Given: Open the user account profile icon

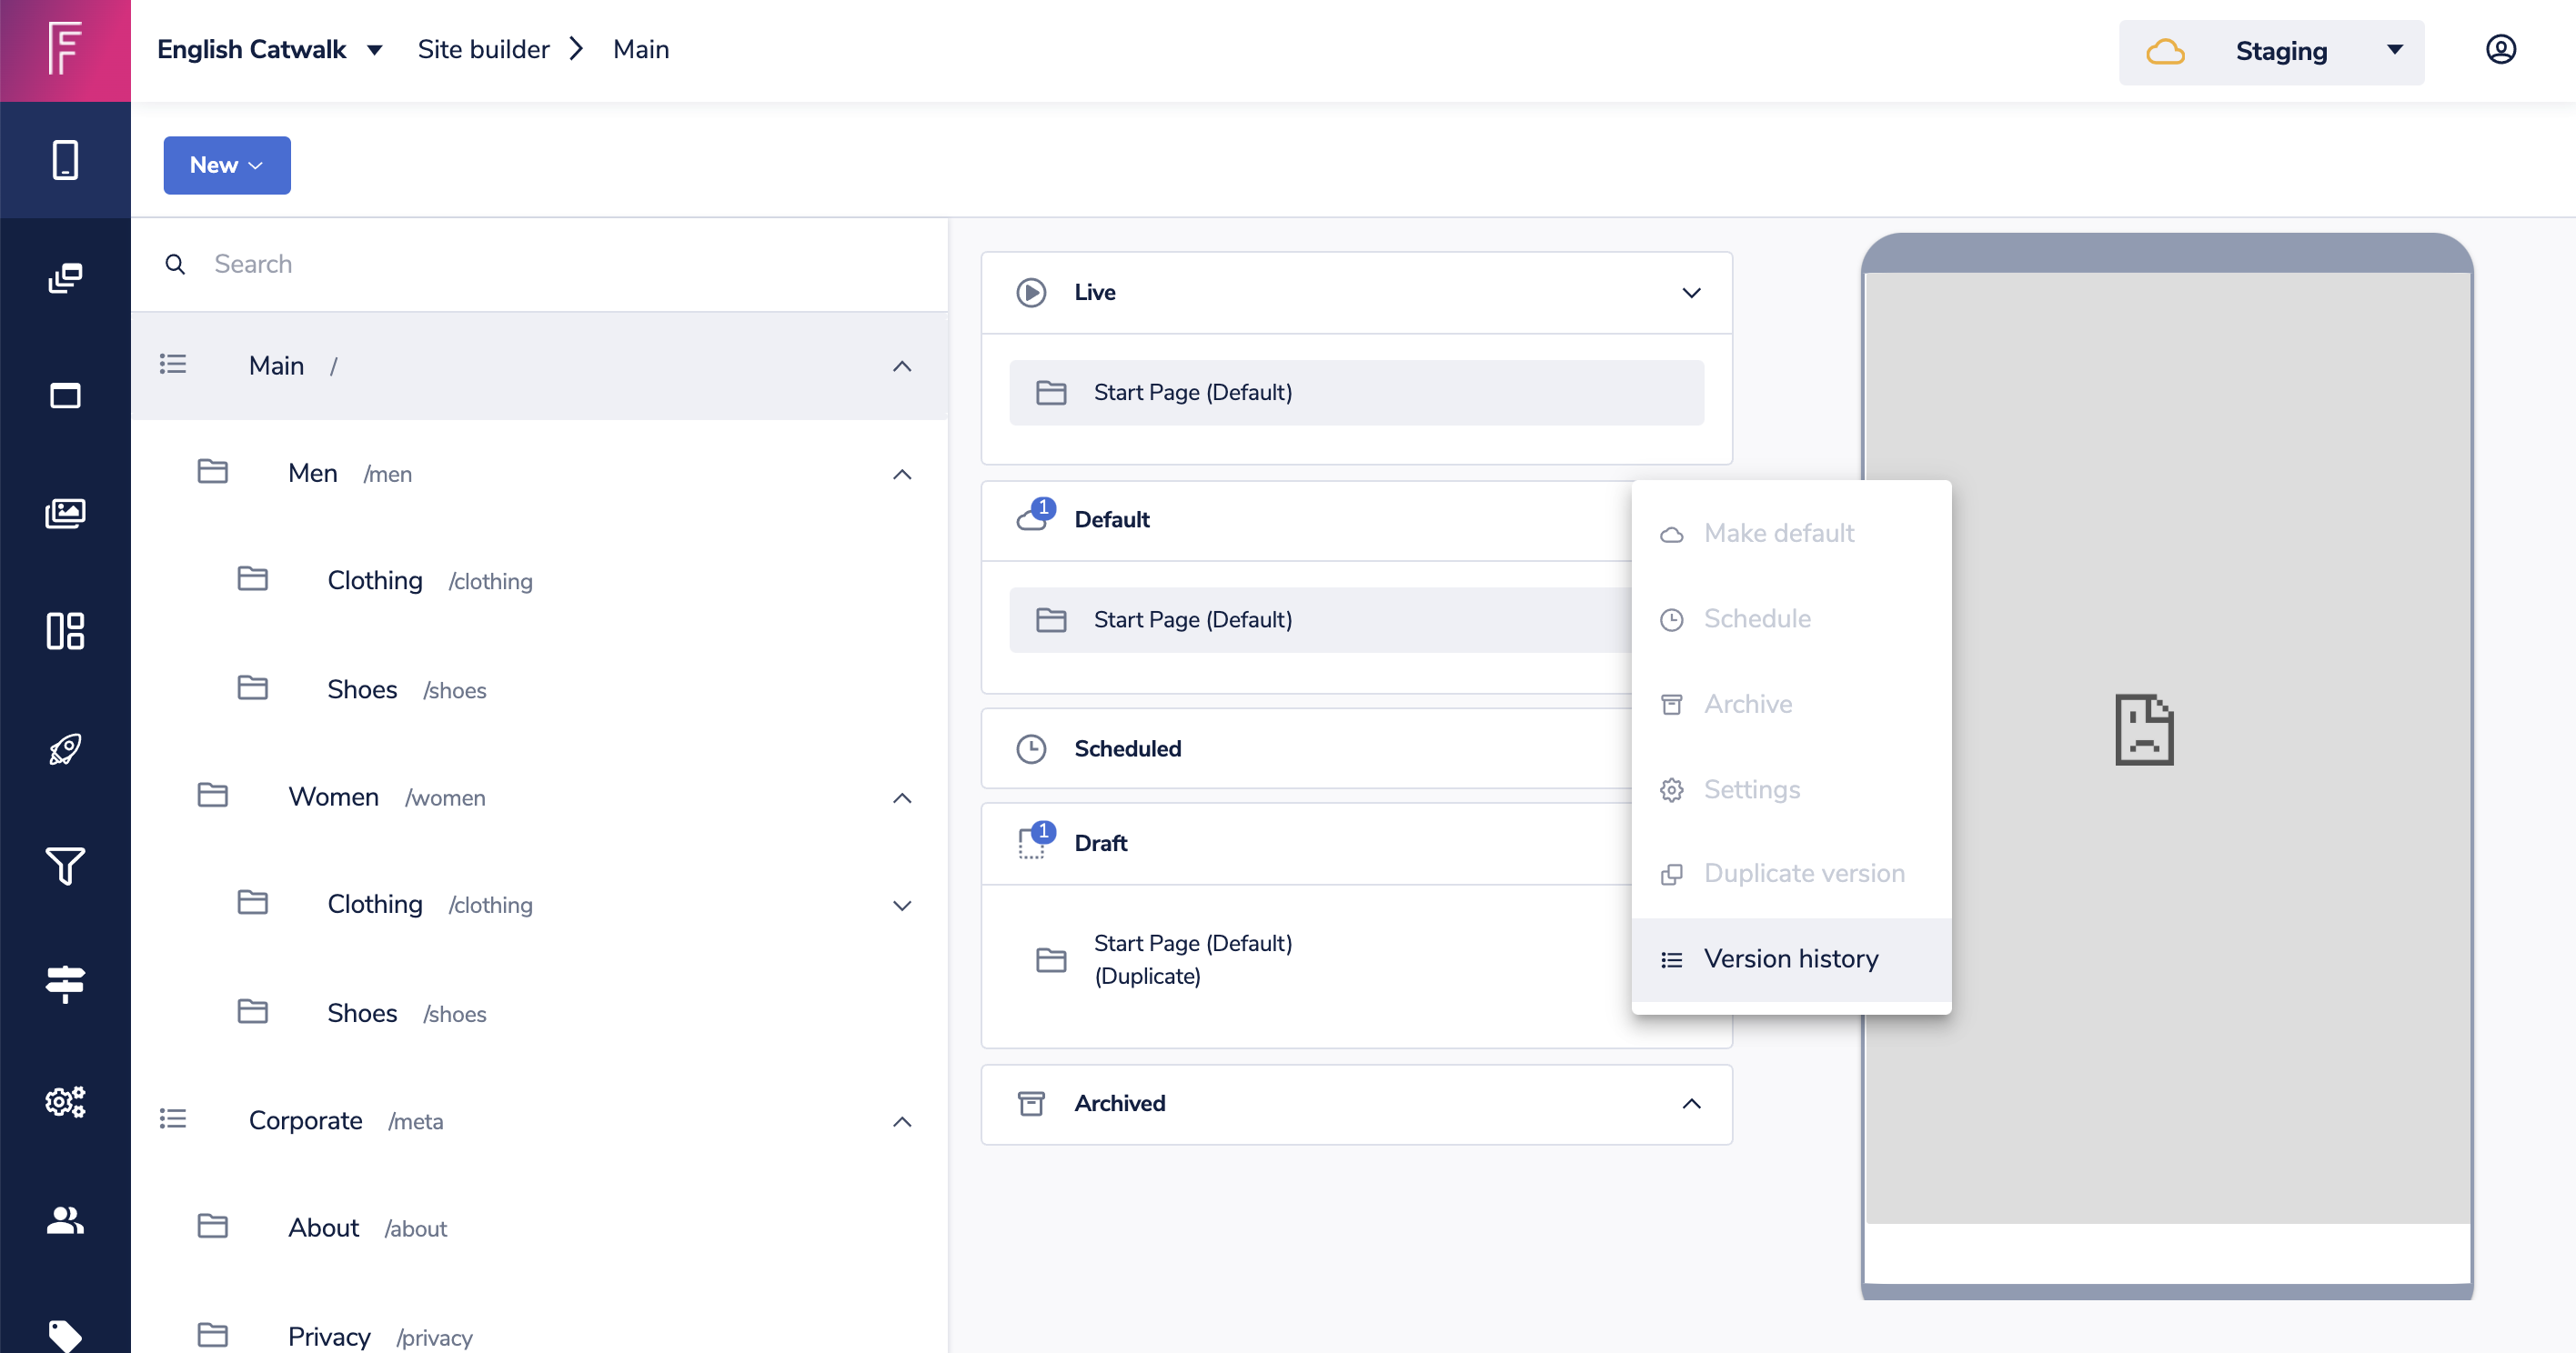Looking at the screenshot, I should (2500, 50).
